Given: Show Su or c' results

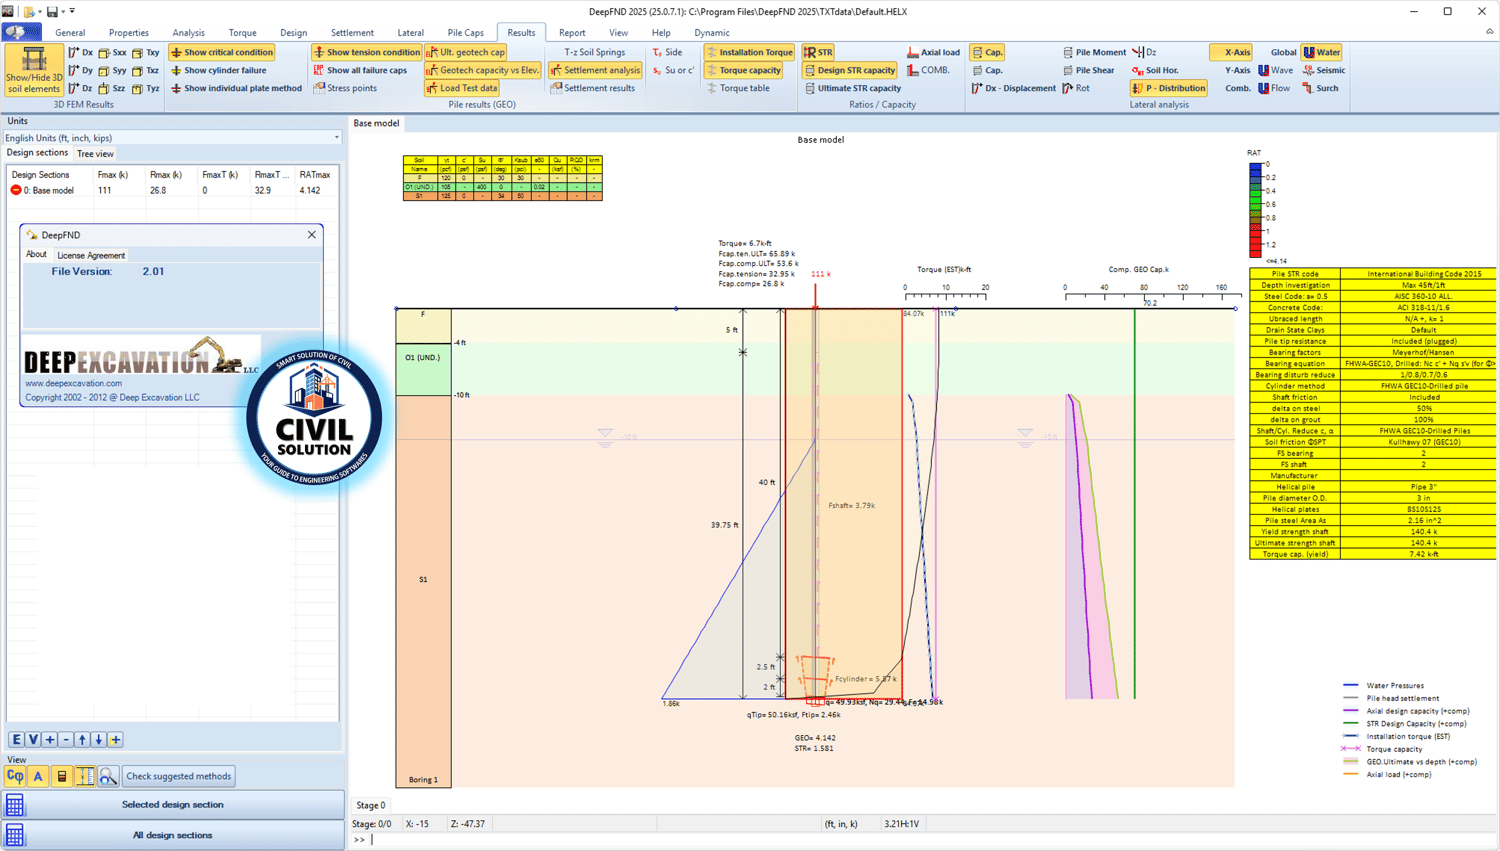Looking at the screenshot, I should click(673, 70).
